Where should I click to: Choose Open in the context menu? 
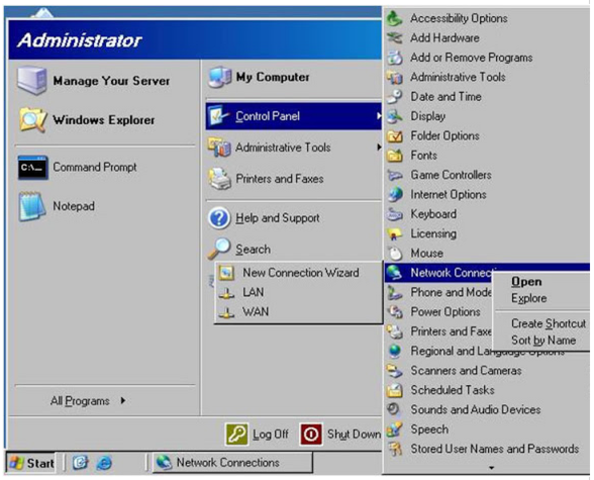[526, 281]
